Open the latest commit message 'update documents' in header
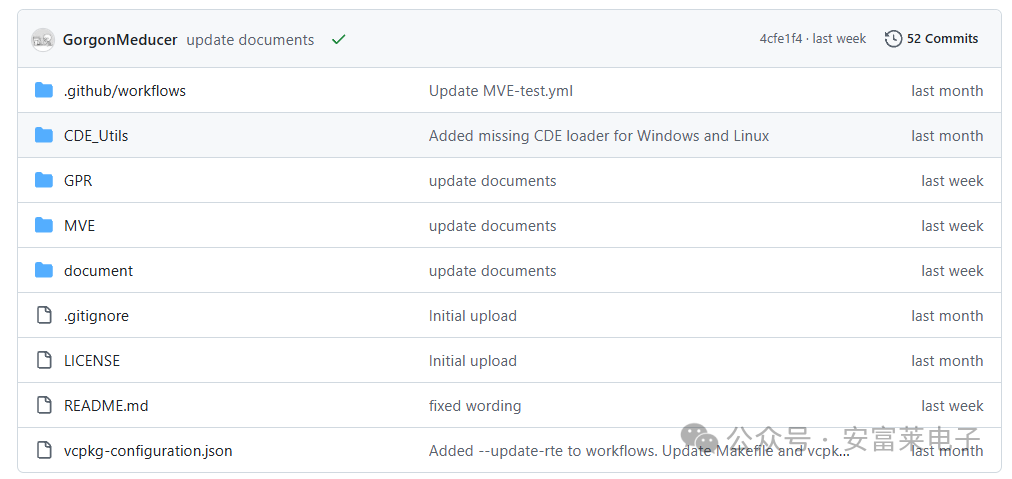 tap(250, 39)
